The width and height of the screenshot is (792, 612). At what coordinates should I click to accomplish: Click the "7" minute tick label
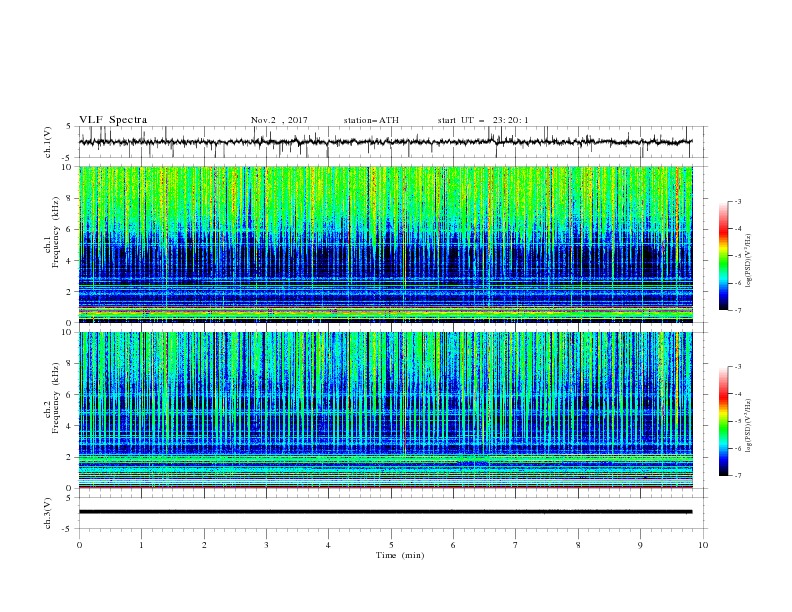(516, 545)
